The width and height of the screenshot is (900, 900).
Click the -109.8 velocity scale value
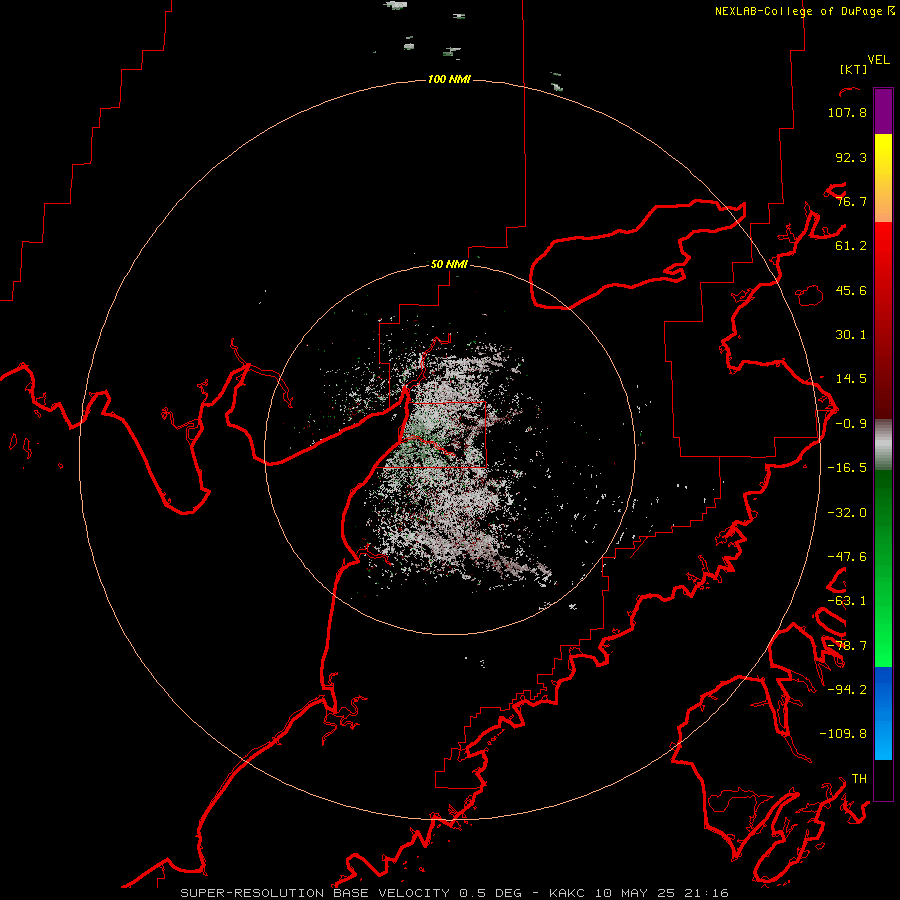(x=843, y=734)
